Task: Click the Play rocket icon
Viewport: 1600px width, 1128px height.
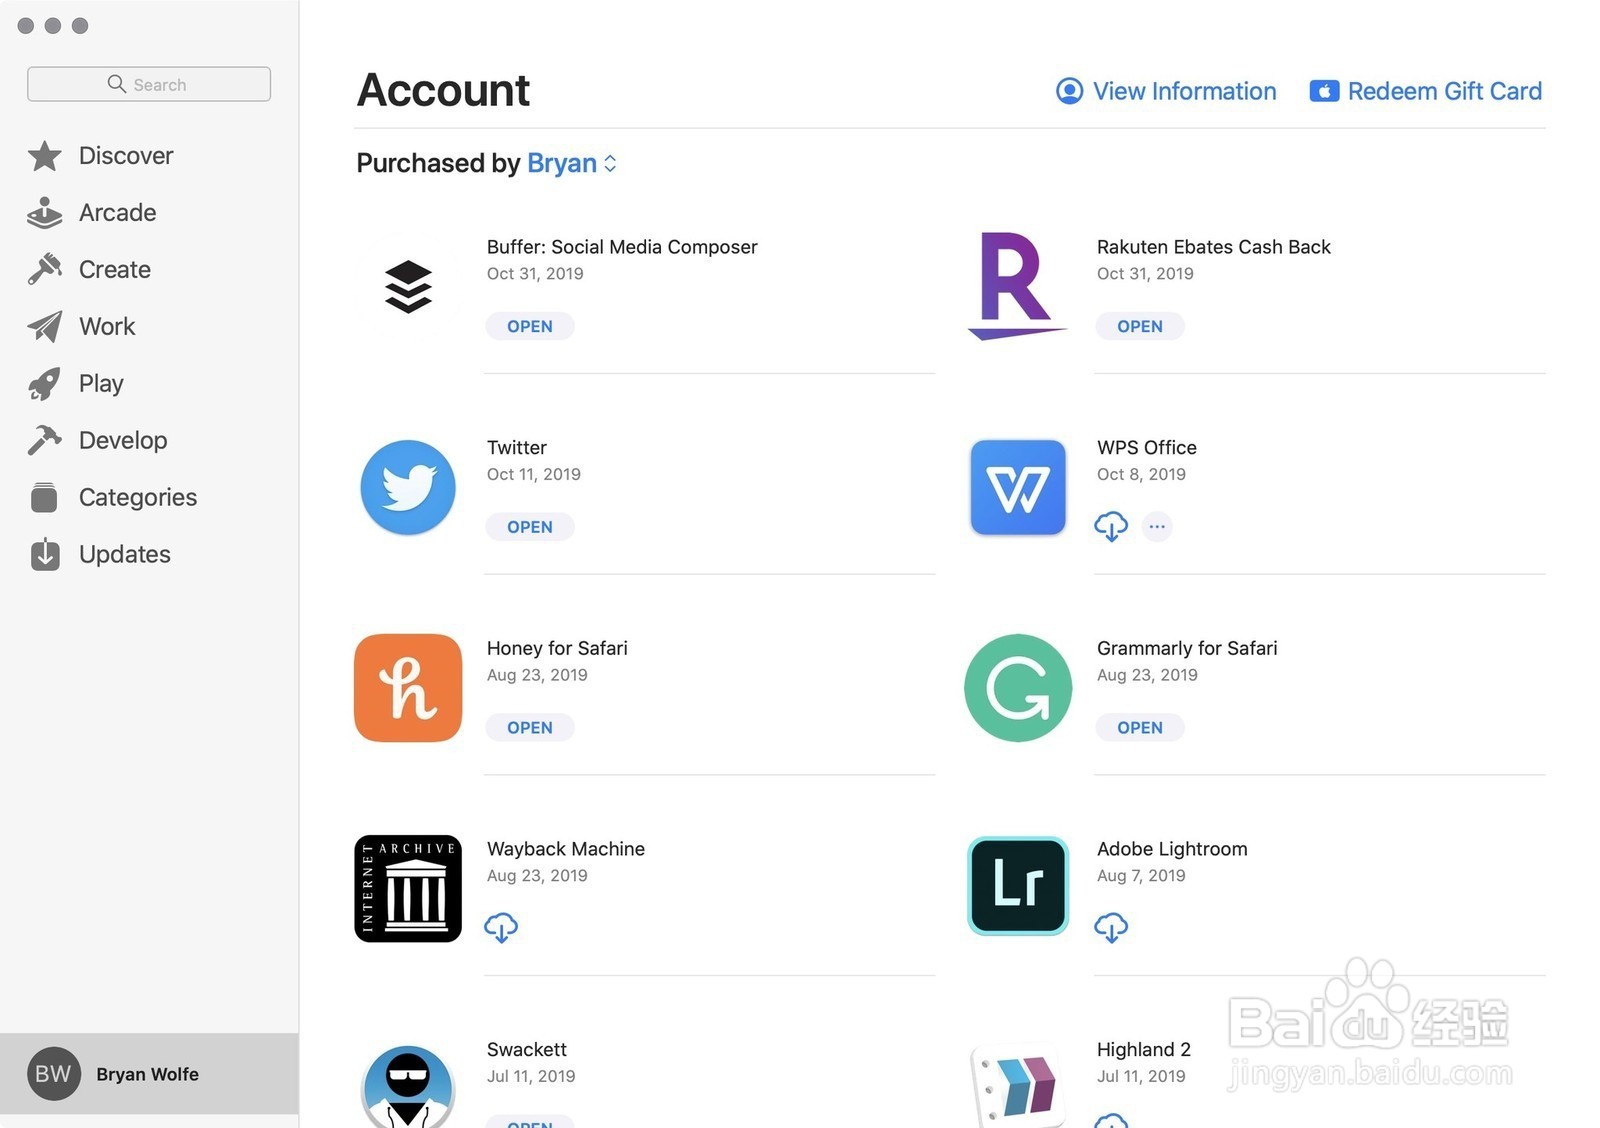Action: pyautogui.click(x=44, y=384)
